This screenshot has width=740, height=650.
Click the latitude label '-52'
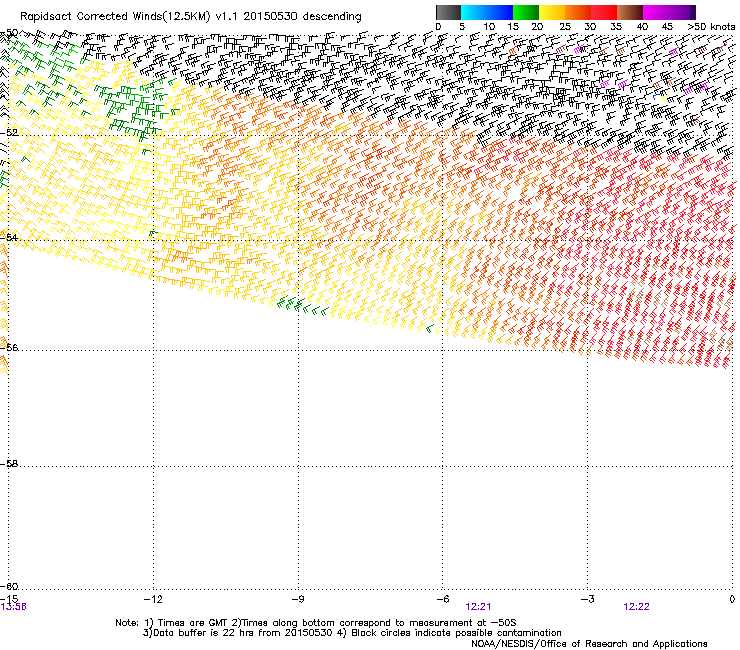point(9,133)
